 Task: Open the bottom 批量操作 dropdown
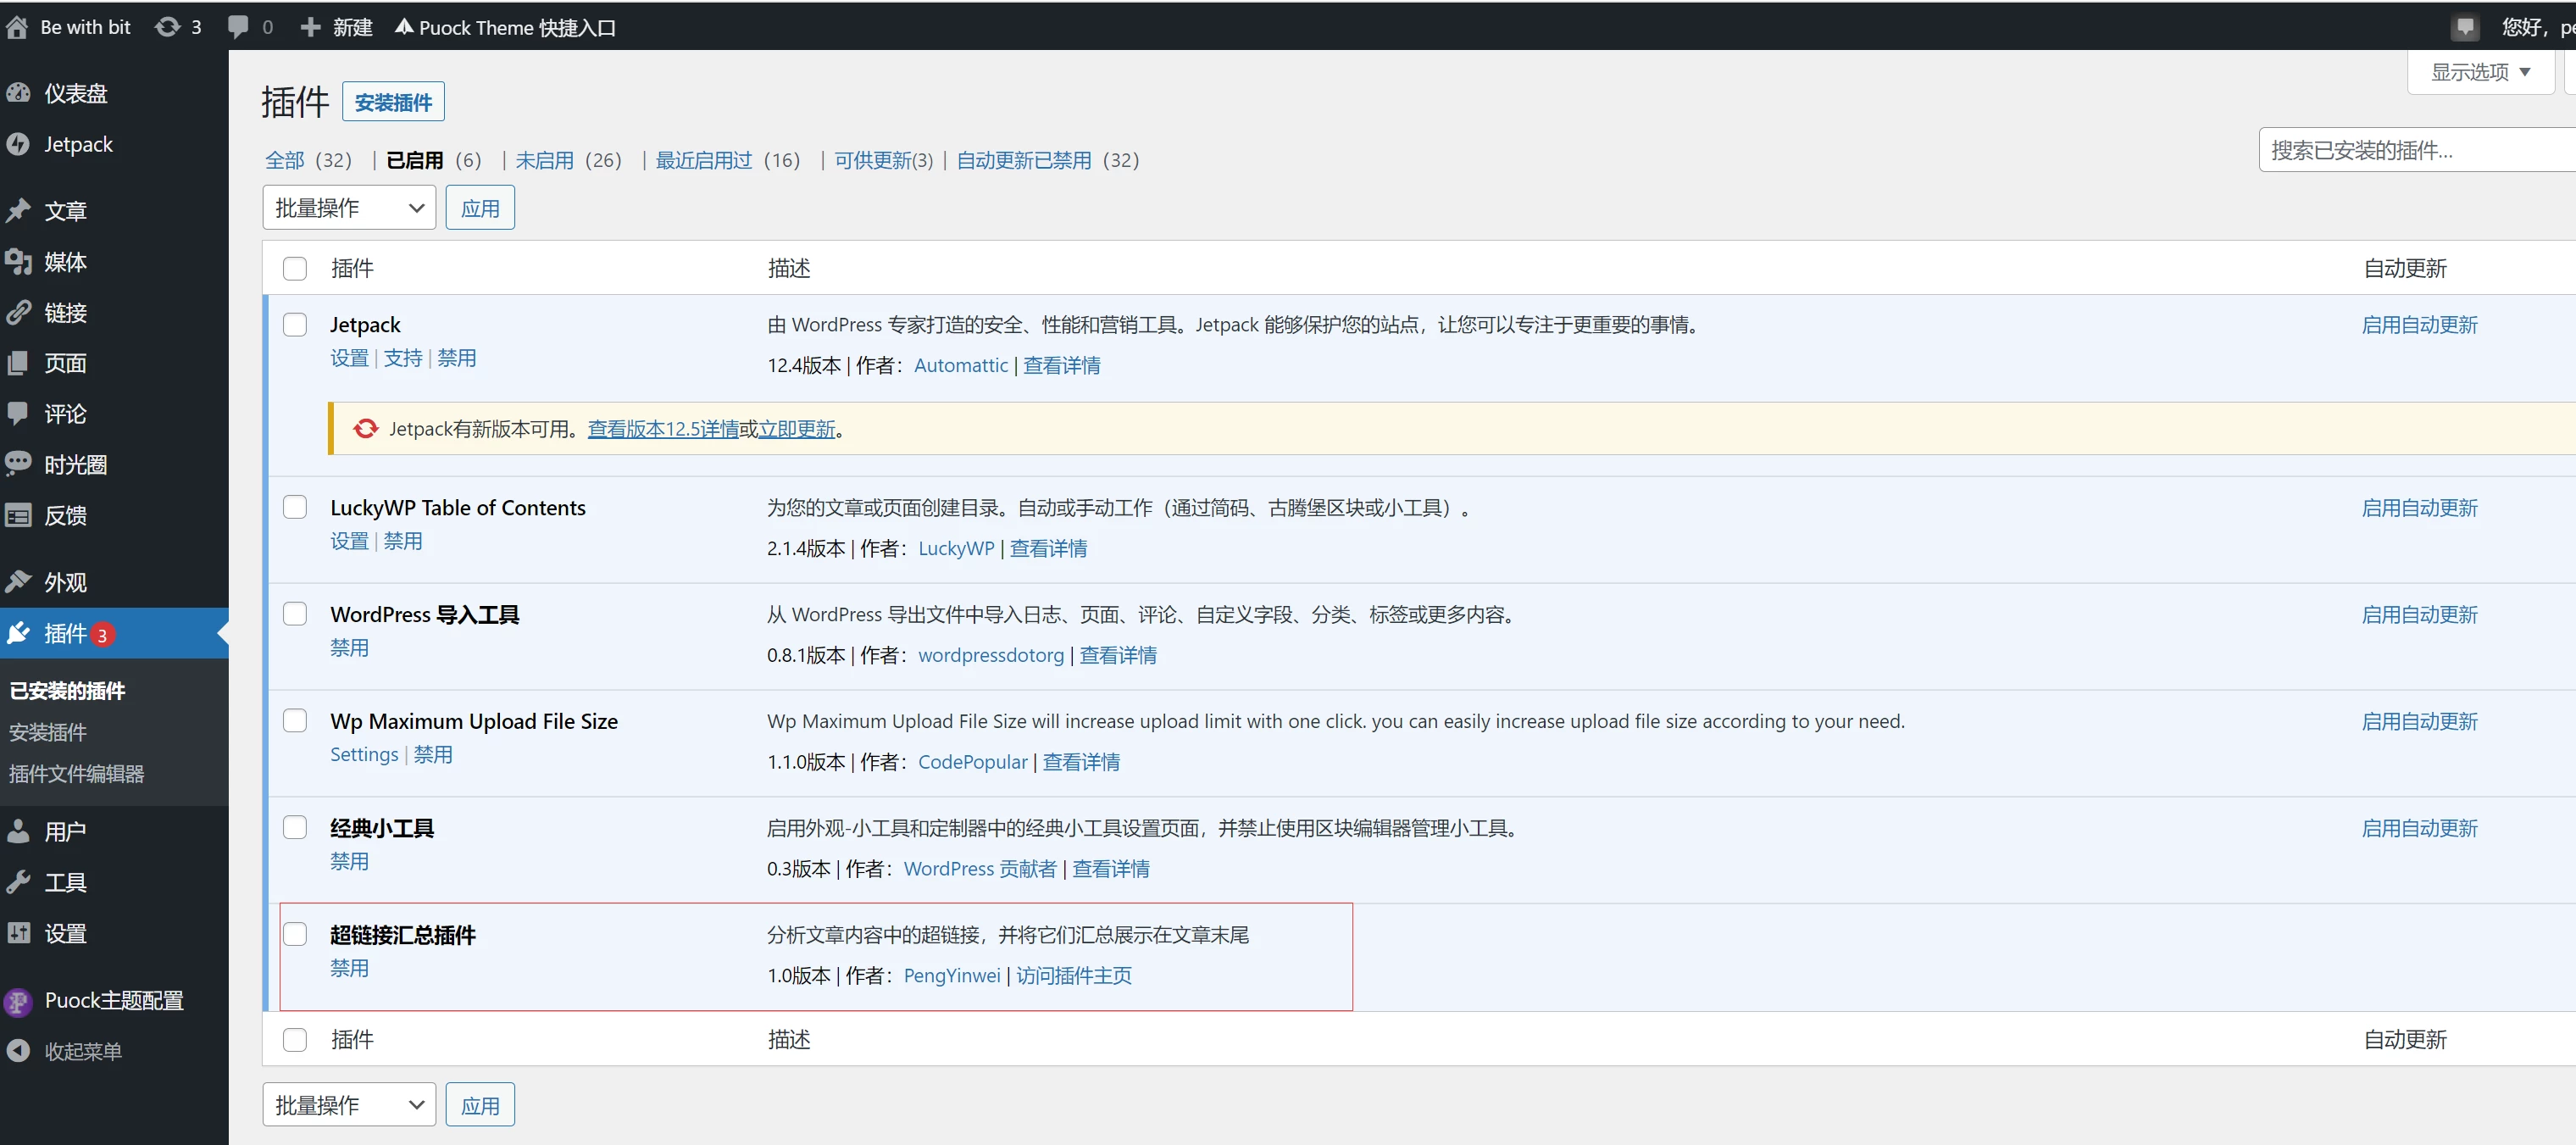pos(349,1105)
